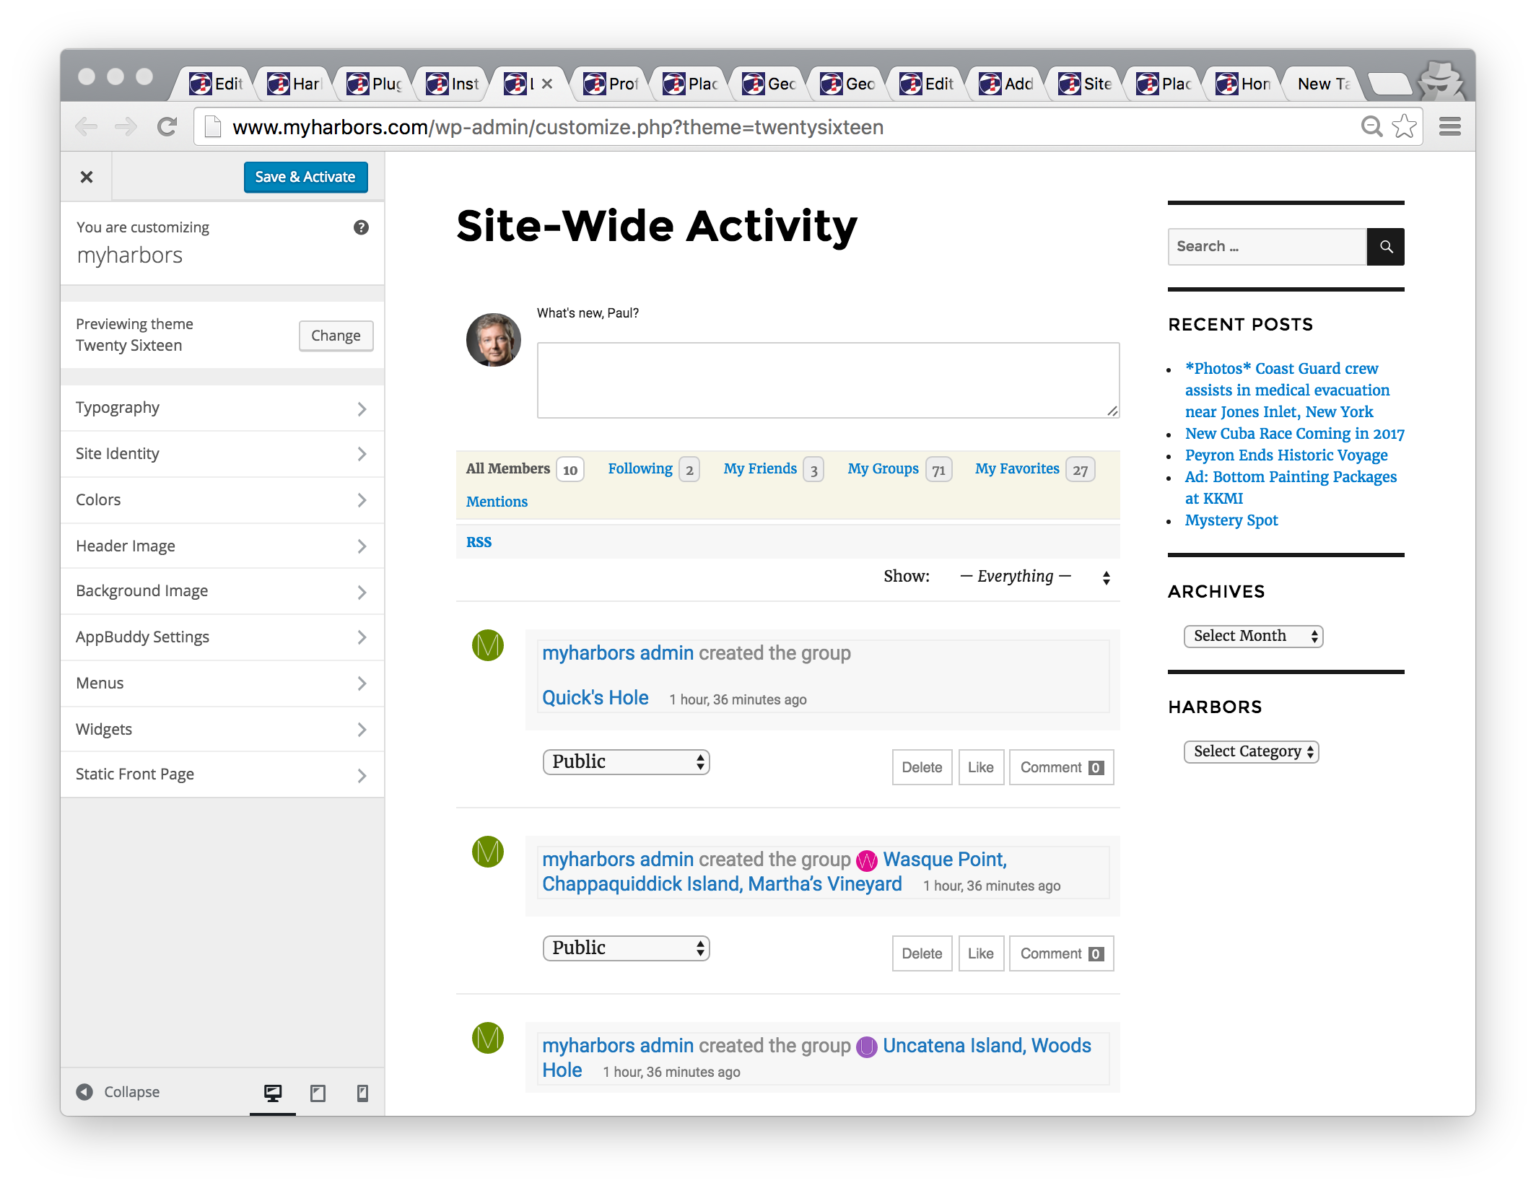Select the Mentions activity tab
This screenshot has width=1536, height=1188.
tap(497, 502)
